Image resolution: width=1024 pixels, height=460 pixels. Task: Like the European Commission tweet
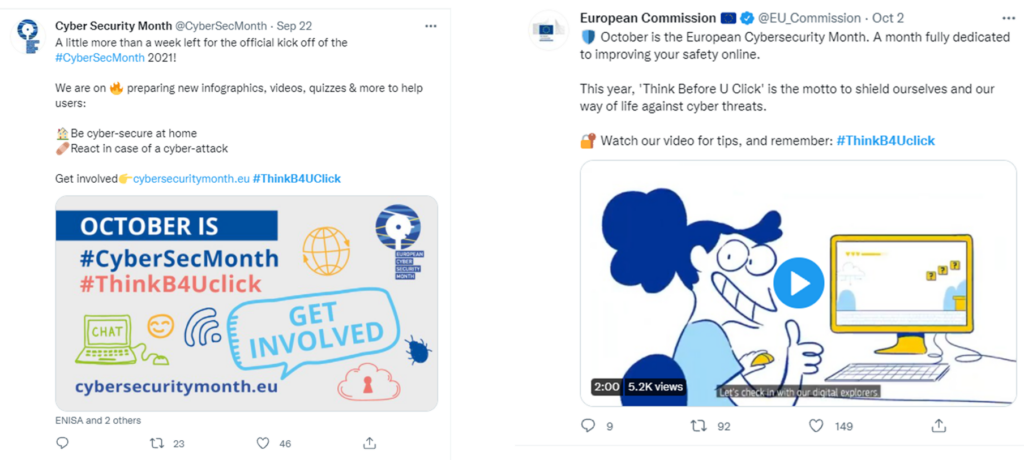tap(816, 426)
